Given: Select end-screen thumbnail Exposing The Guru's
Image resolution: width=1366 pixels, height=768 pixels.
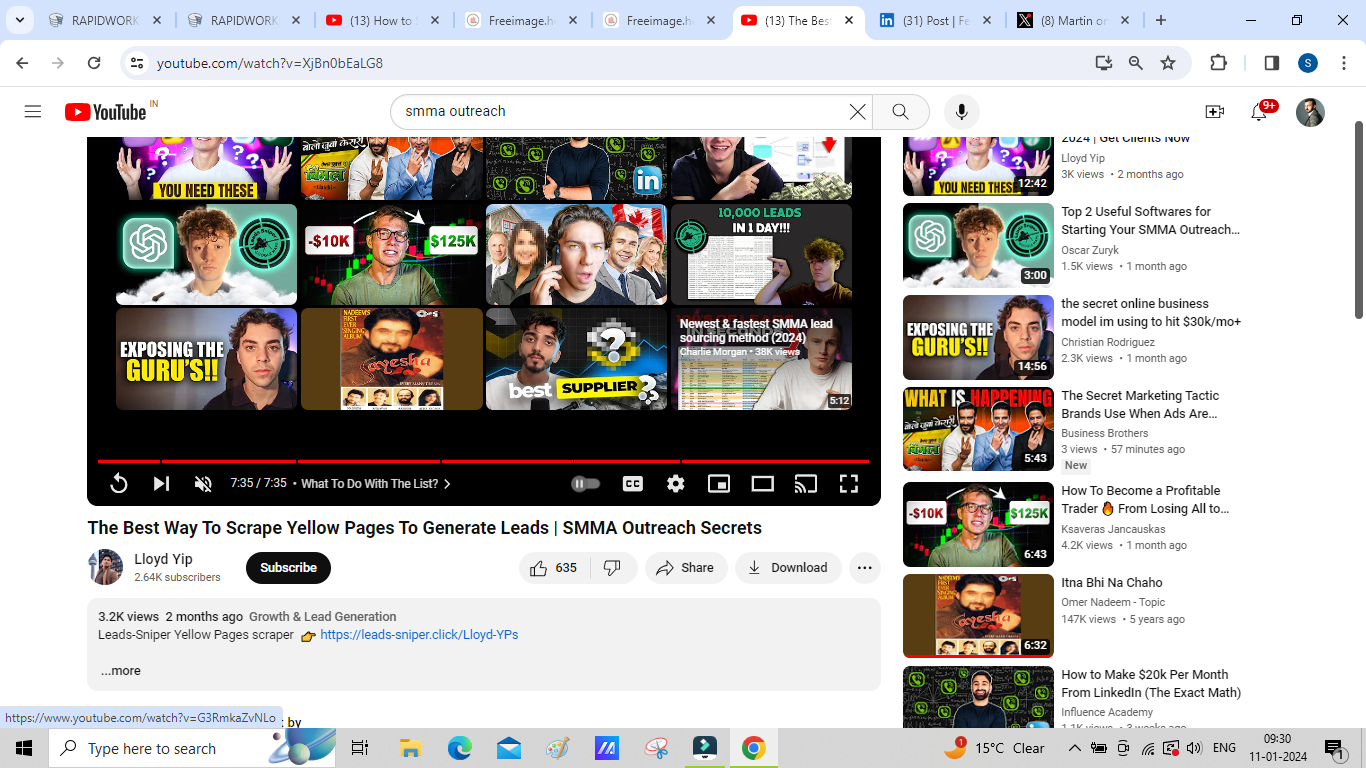Looking at the screenshot, I should click(206, 358).
